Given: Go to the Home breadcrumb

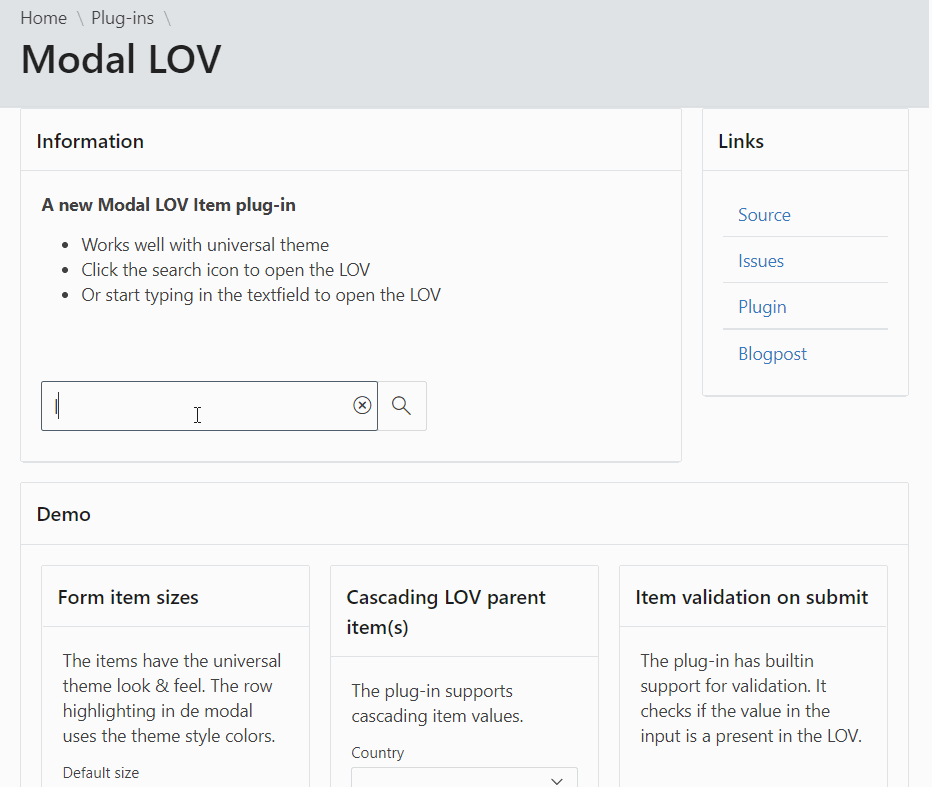Looking at the screenshot, I should [x=43, y=18].
